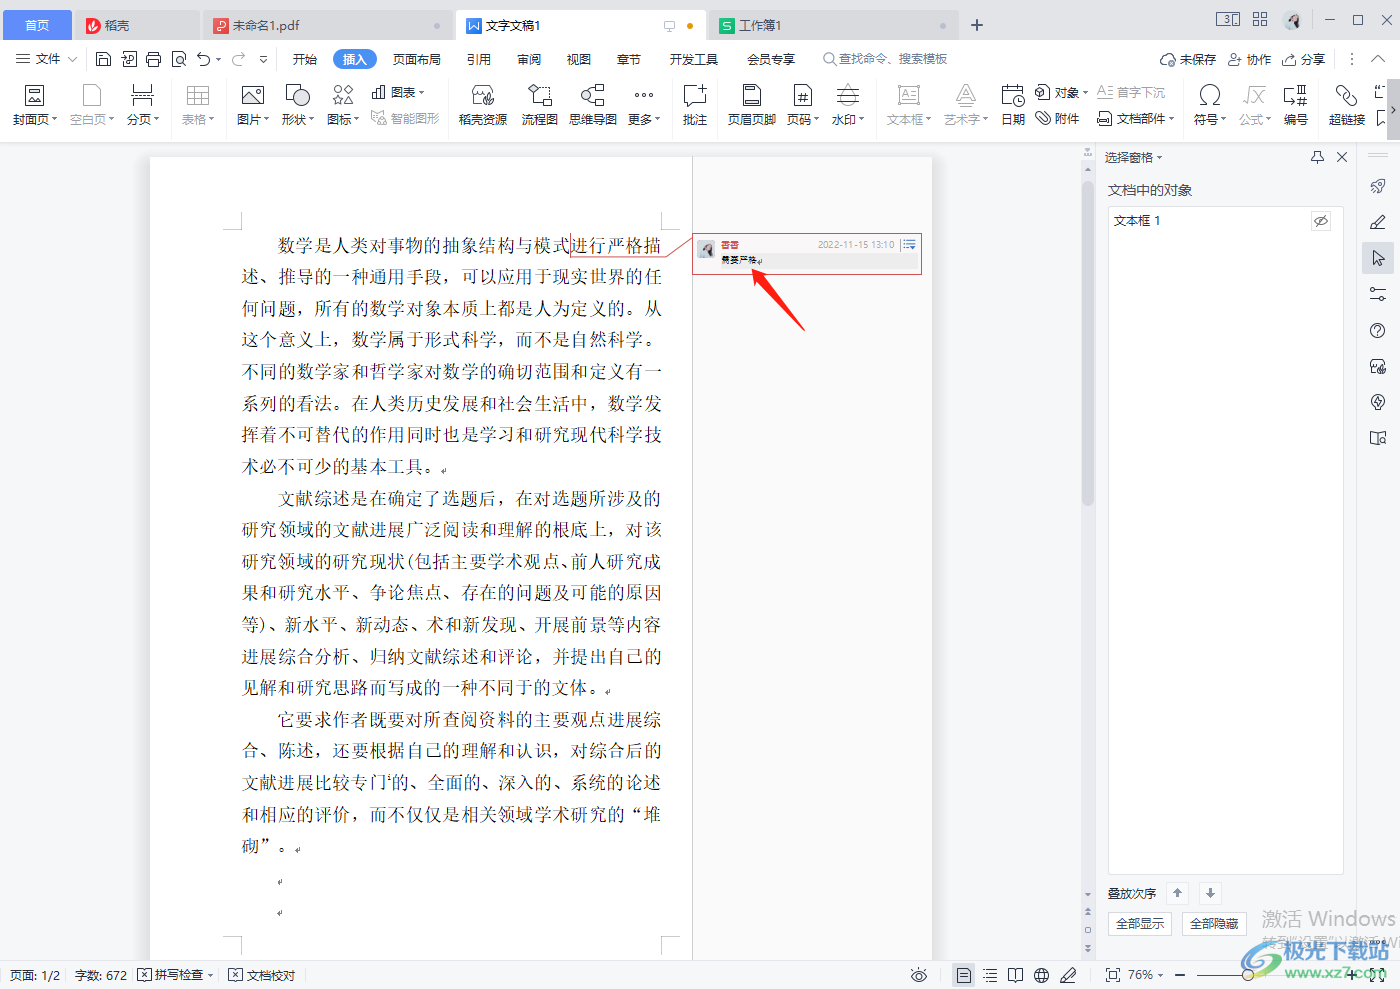Adjust the zoom slider handle

1247,975
